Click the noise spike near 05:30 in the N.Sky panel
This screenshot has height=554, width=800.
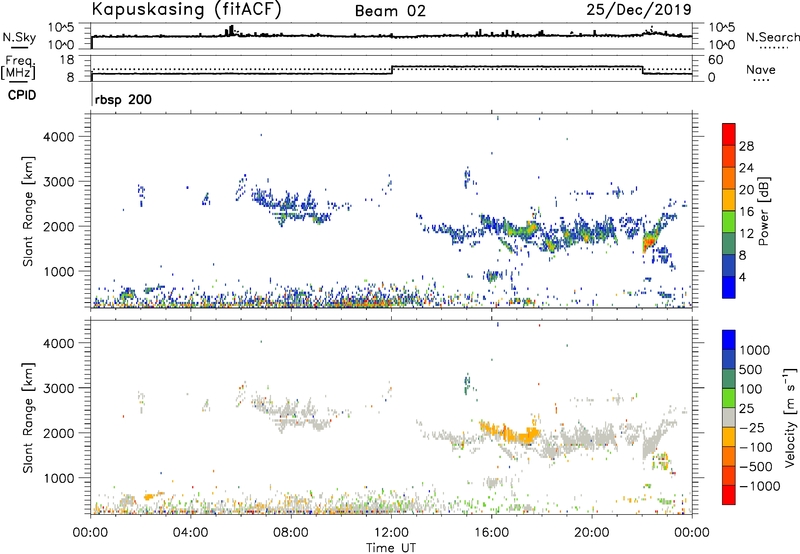(231, 30)
